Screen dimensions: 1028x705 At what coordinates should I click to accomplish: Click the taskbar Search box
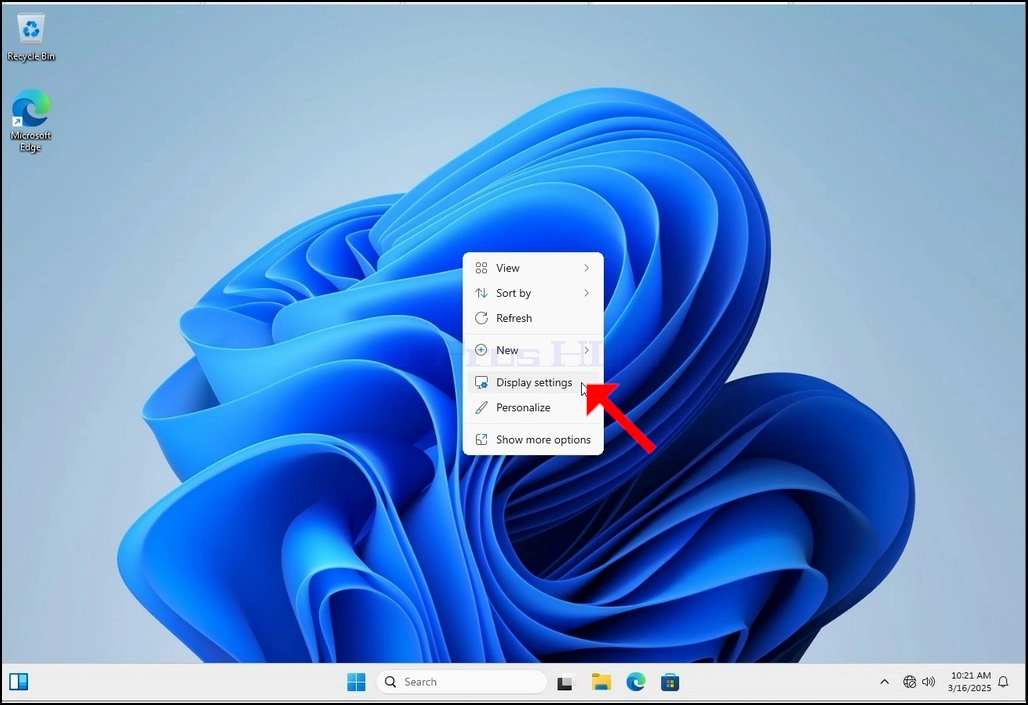[462, 682]
